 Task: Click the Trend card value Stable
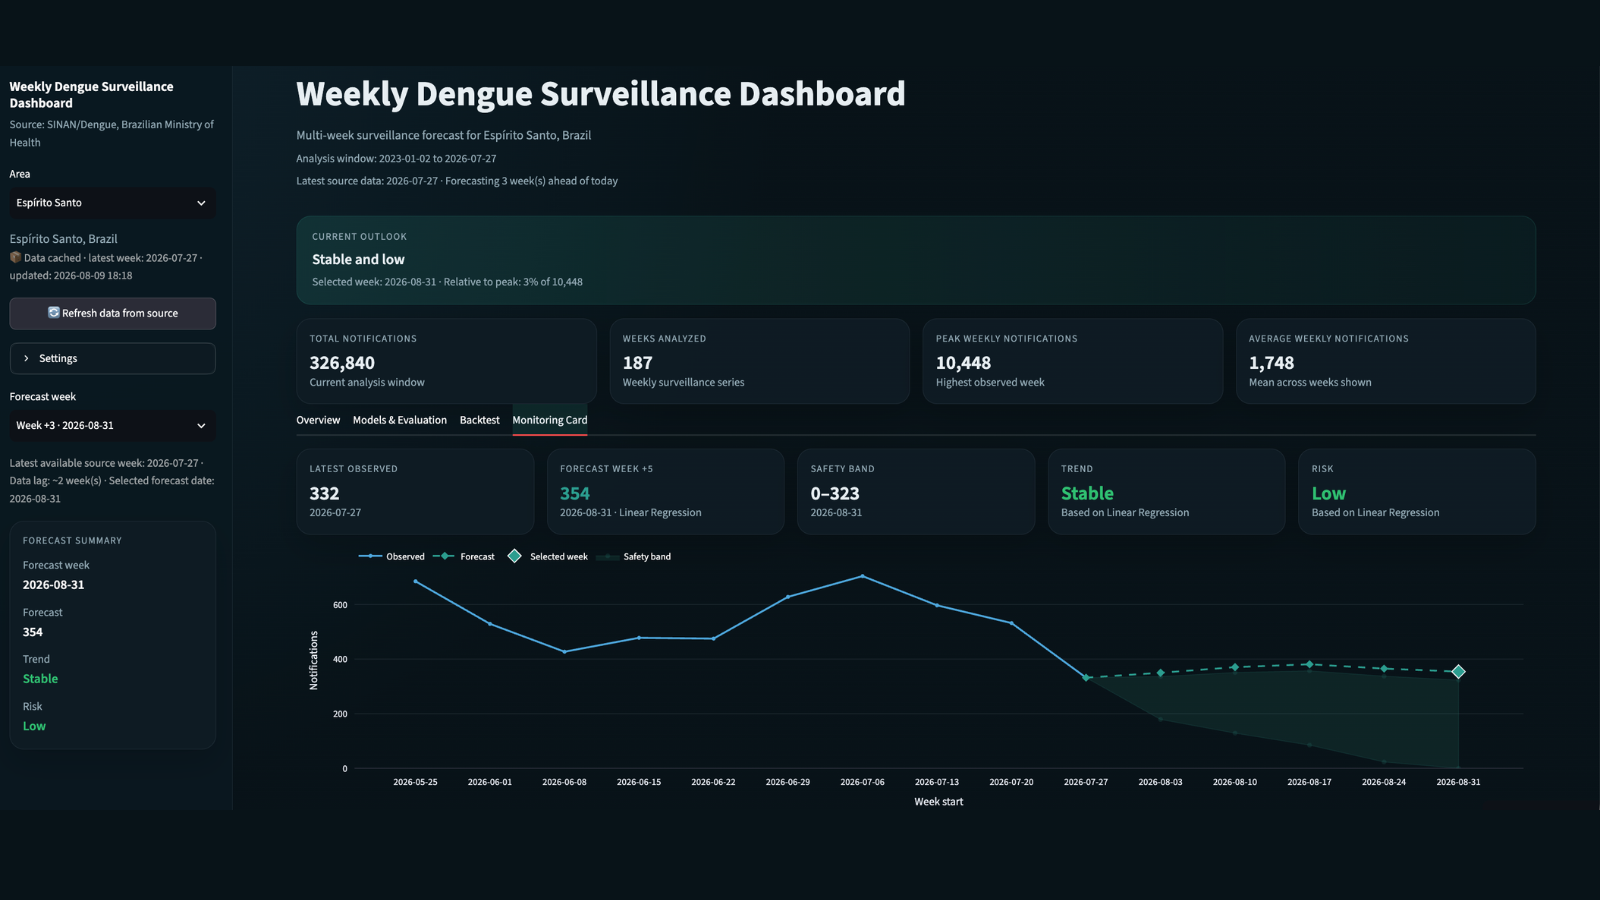click(1087, 493)
